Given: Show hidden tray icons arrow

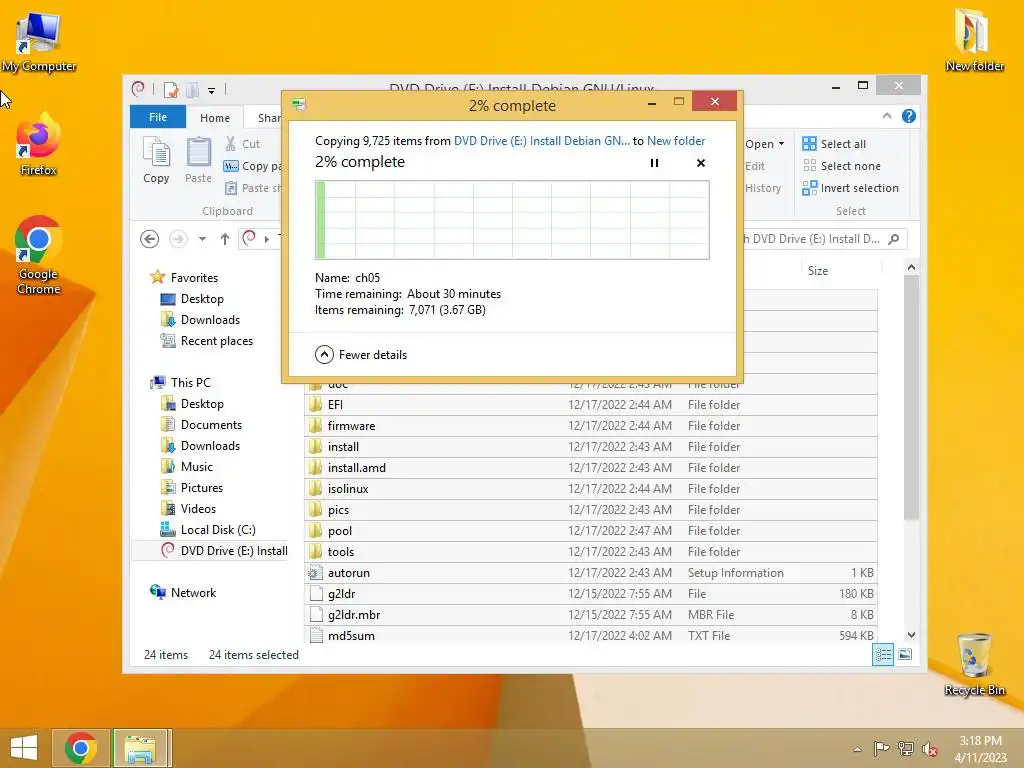Looking at the screenshot, I should 857,749.
